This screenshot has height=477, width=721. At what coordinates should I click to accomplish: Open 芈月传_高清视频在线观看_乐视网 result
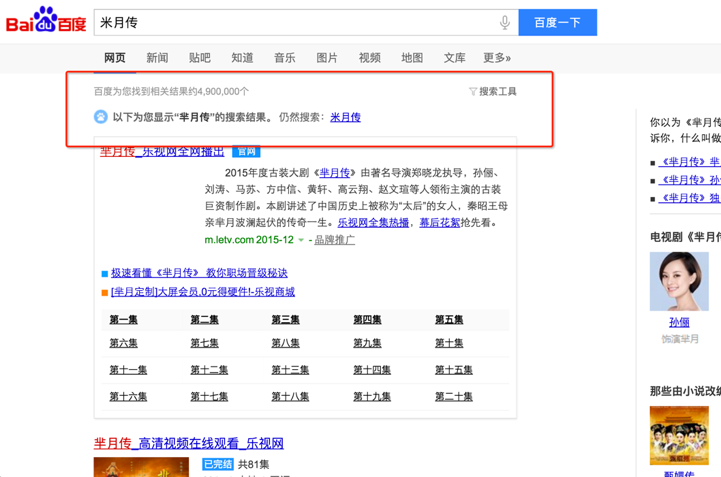click(x=189, y=443)
